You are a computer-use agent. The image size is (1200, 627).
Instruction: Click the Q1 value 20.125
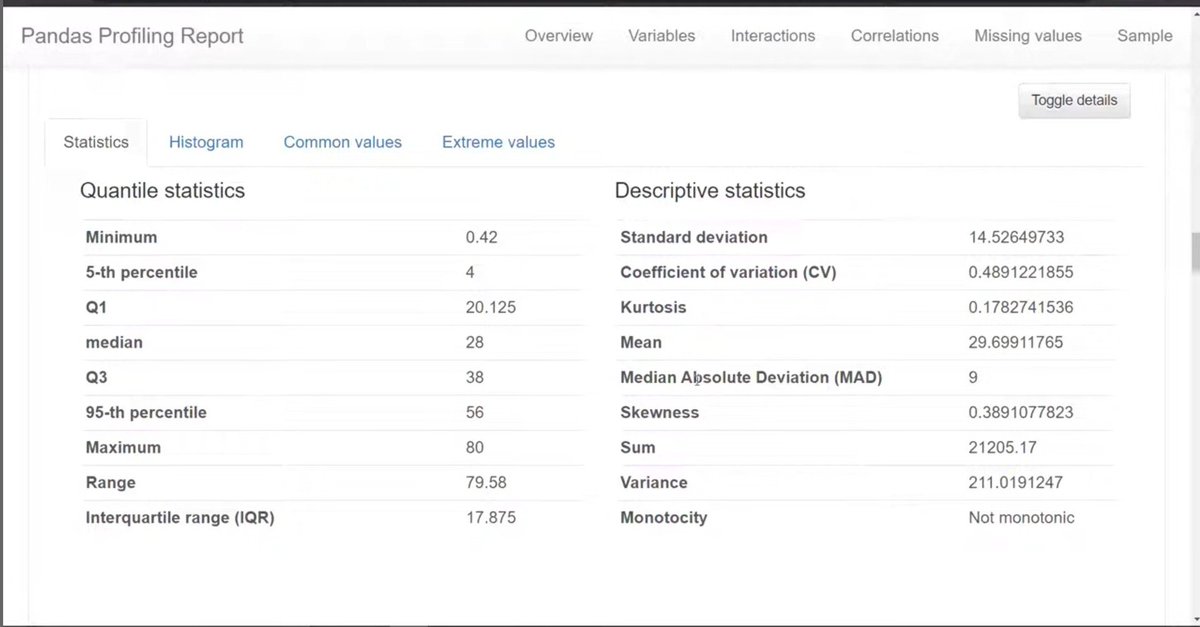tap(490, 307)
